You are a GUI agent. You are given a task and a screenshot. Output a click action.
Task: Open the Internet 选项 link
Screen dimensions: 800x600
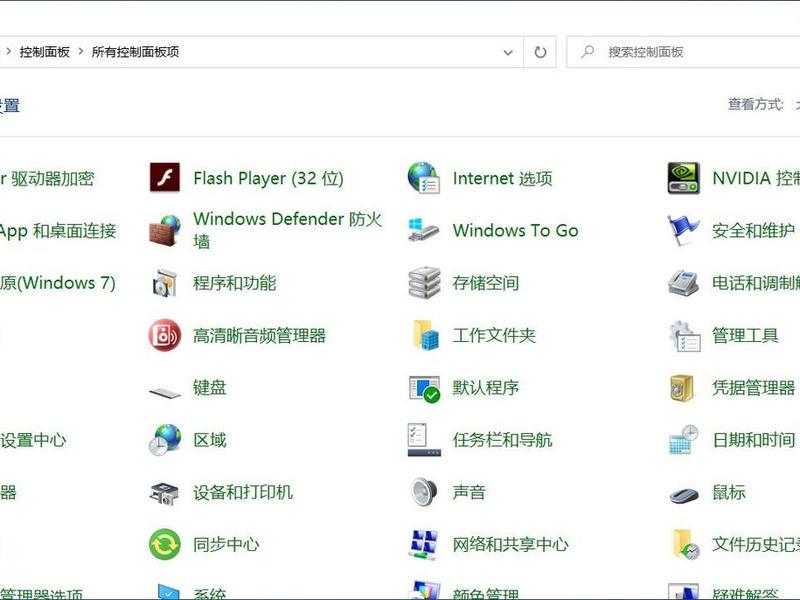click(x=502, y=178)
